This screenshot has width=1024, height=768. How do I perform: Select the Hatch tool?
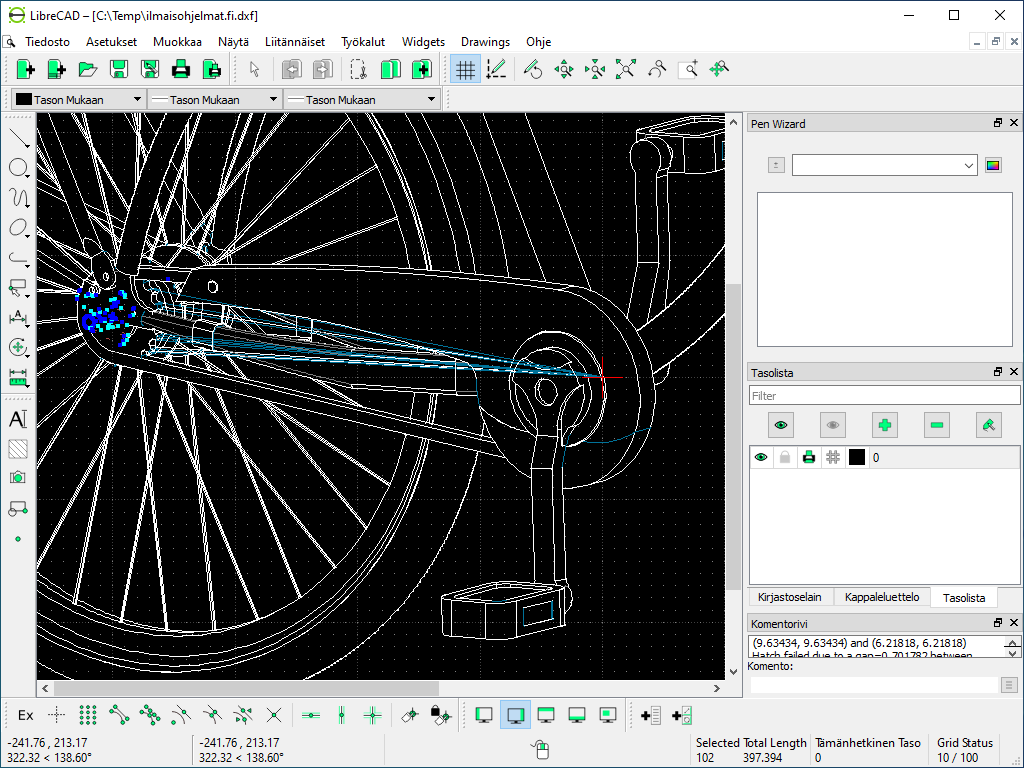(x=18, y=449)
